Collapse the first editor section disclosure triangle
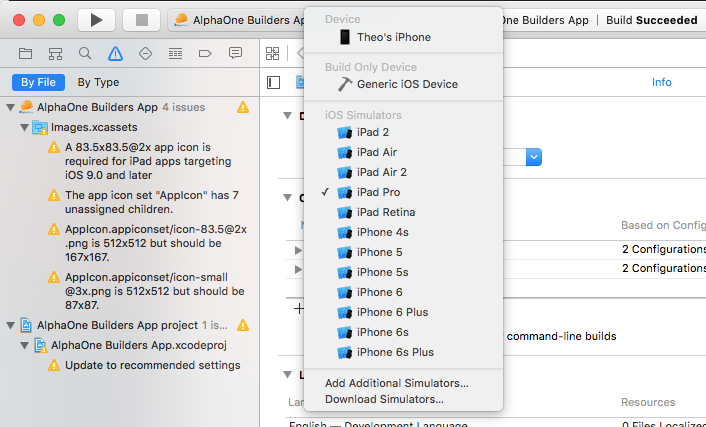The height and width of the screenshot is (427, 706). [x=287, y=116]
